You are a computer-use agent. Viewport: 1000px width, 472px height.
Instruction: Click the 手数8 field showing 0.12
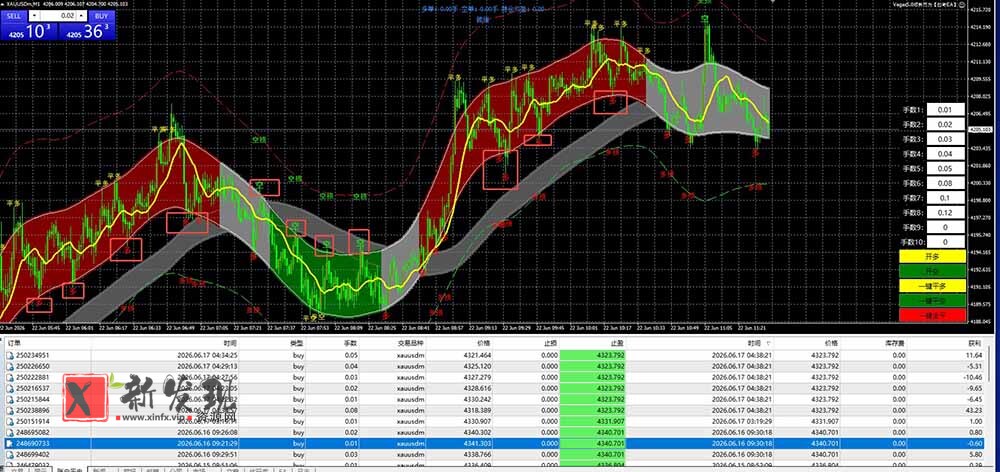pyautogui.click(x=946, y=212)
